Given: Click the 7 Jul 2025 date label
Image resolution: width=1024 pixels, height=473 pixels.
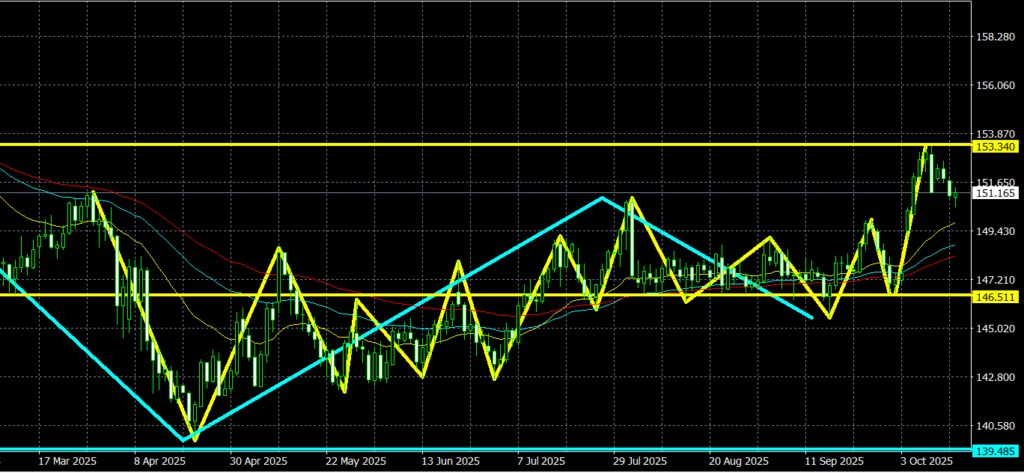Looking at the screenshot, I should coord(545,462).
